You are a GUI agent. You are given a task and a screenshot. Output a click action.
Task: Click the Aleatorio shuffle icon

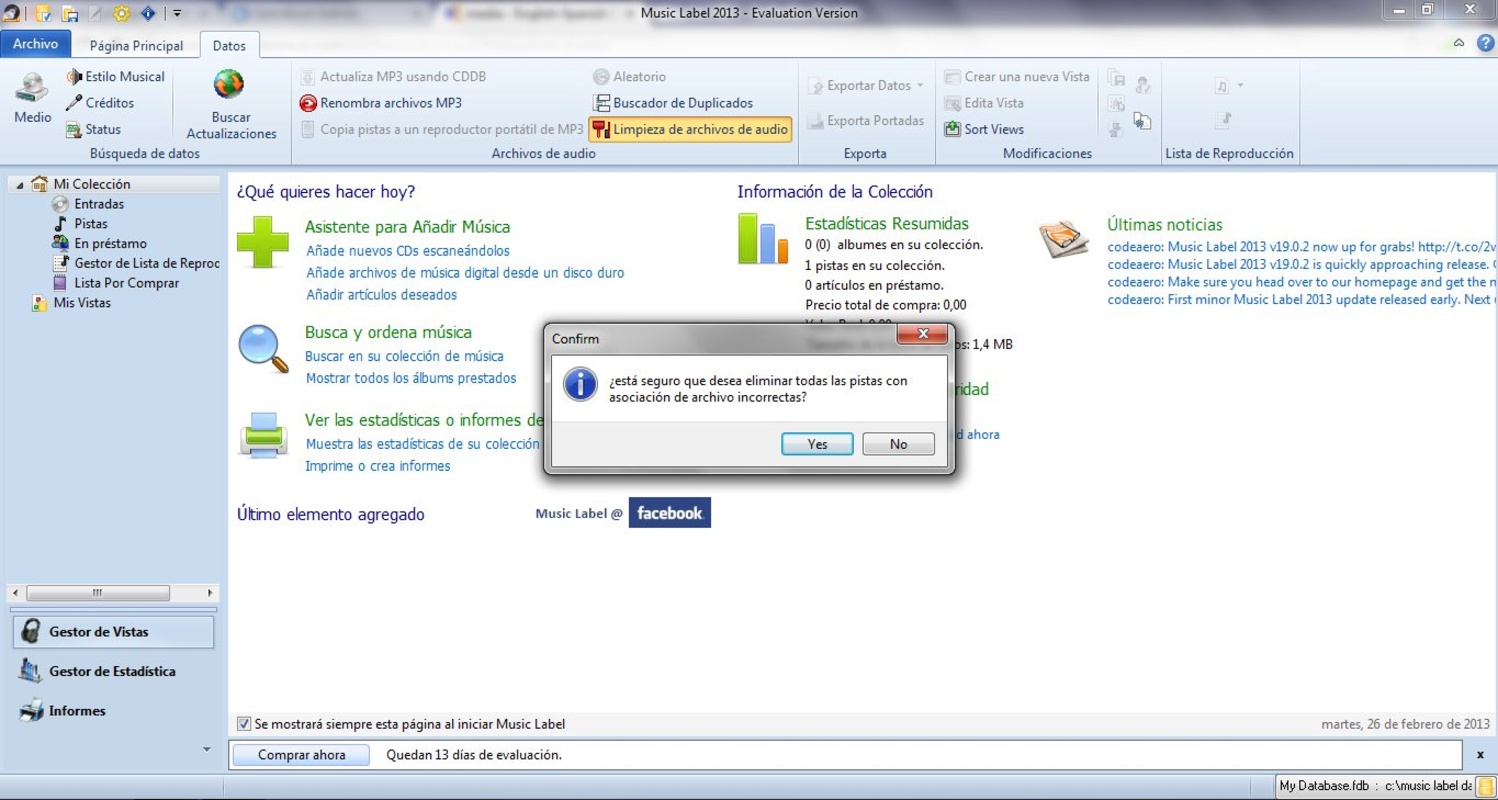pyautogui.click(x=601, y=77)
